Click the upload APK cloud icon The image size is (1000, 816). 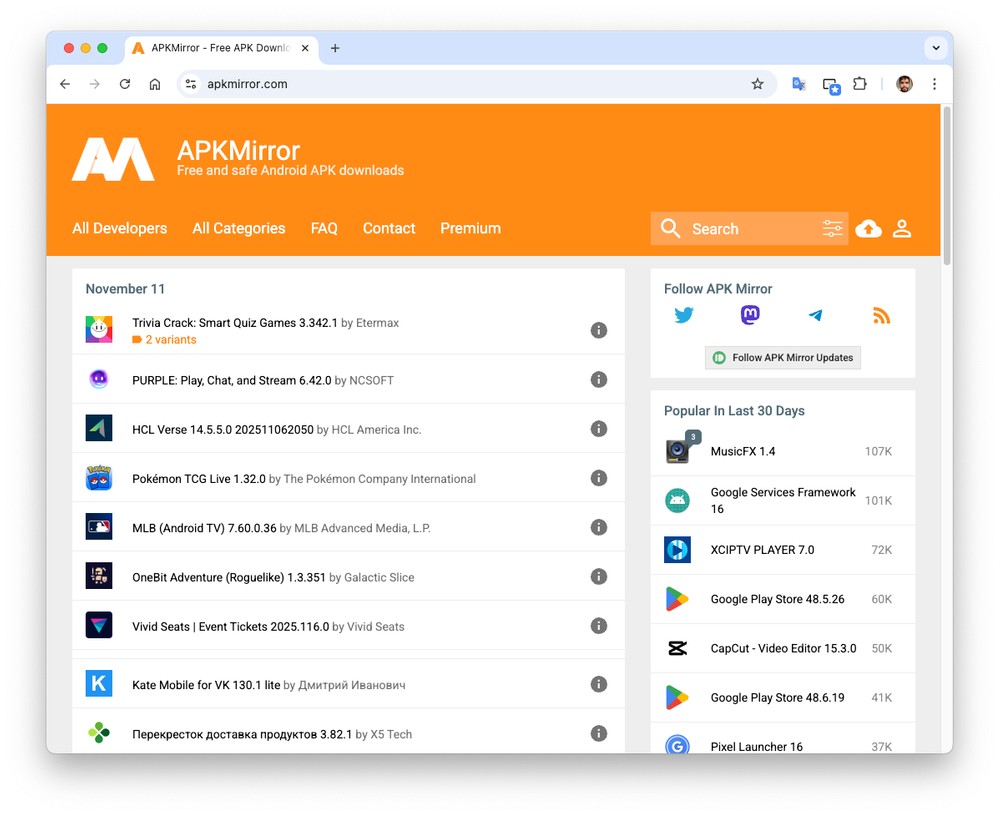pyautogui.click(x=869, y=229)
